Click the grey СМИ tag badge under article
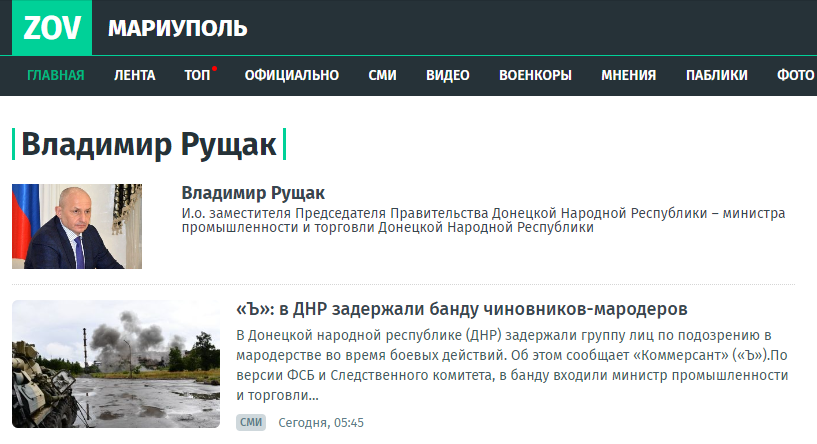The height and width of the screenshot is (444, 817). click(x=251, y=423)
